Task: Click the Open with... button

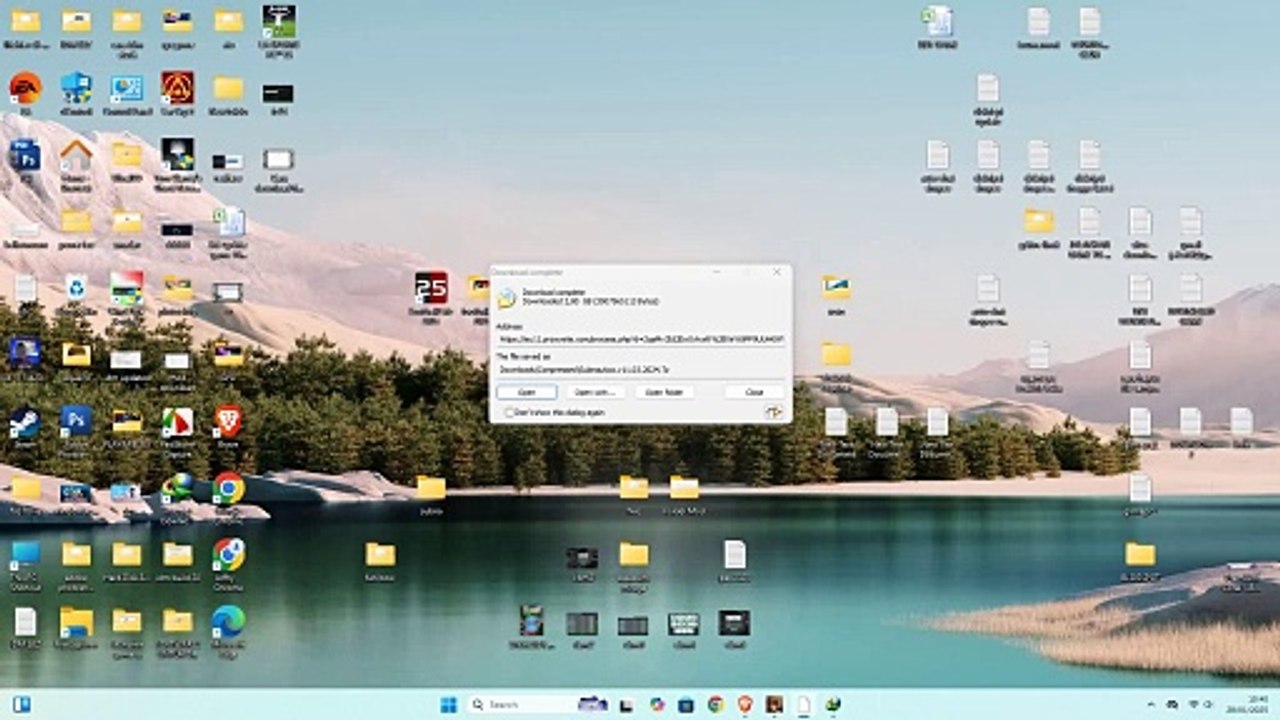Action: [x=595, y=392]
